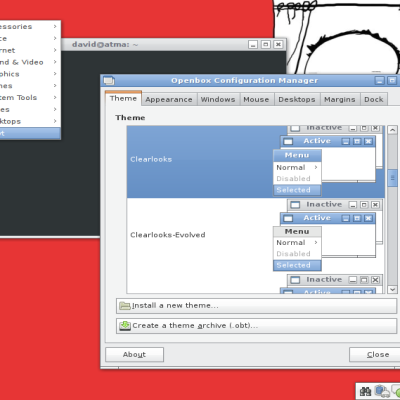
Task: Open the Internet menu entry
Action: (30, 50)
